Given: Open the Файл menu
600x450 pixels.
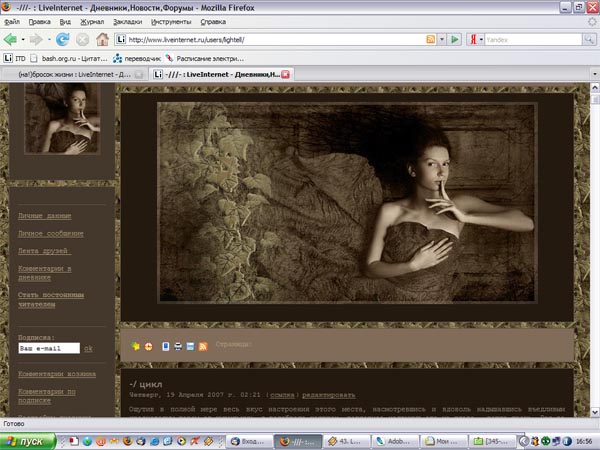Looking at the screenshot, I should click(x=12, y=22).
